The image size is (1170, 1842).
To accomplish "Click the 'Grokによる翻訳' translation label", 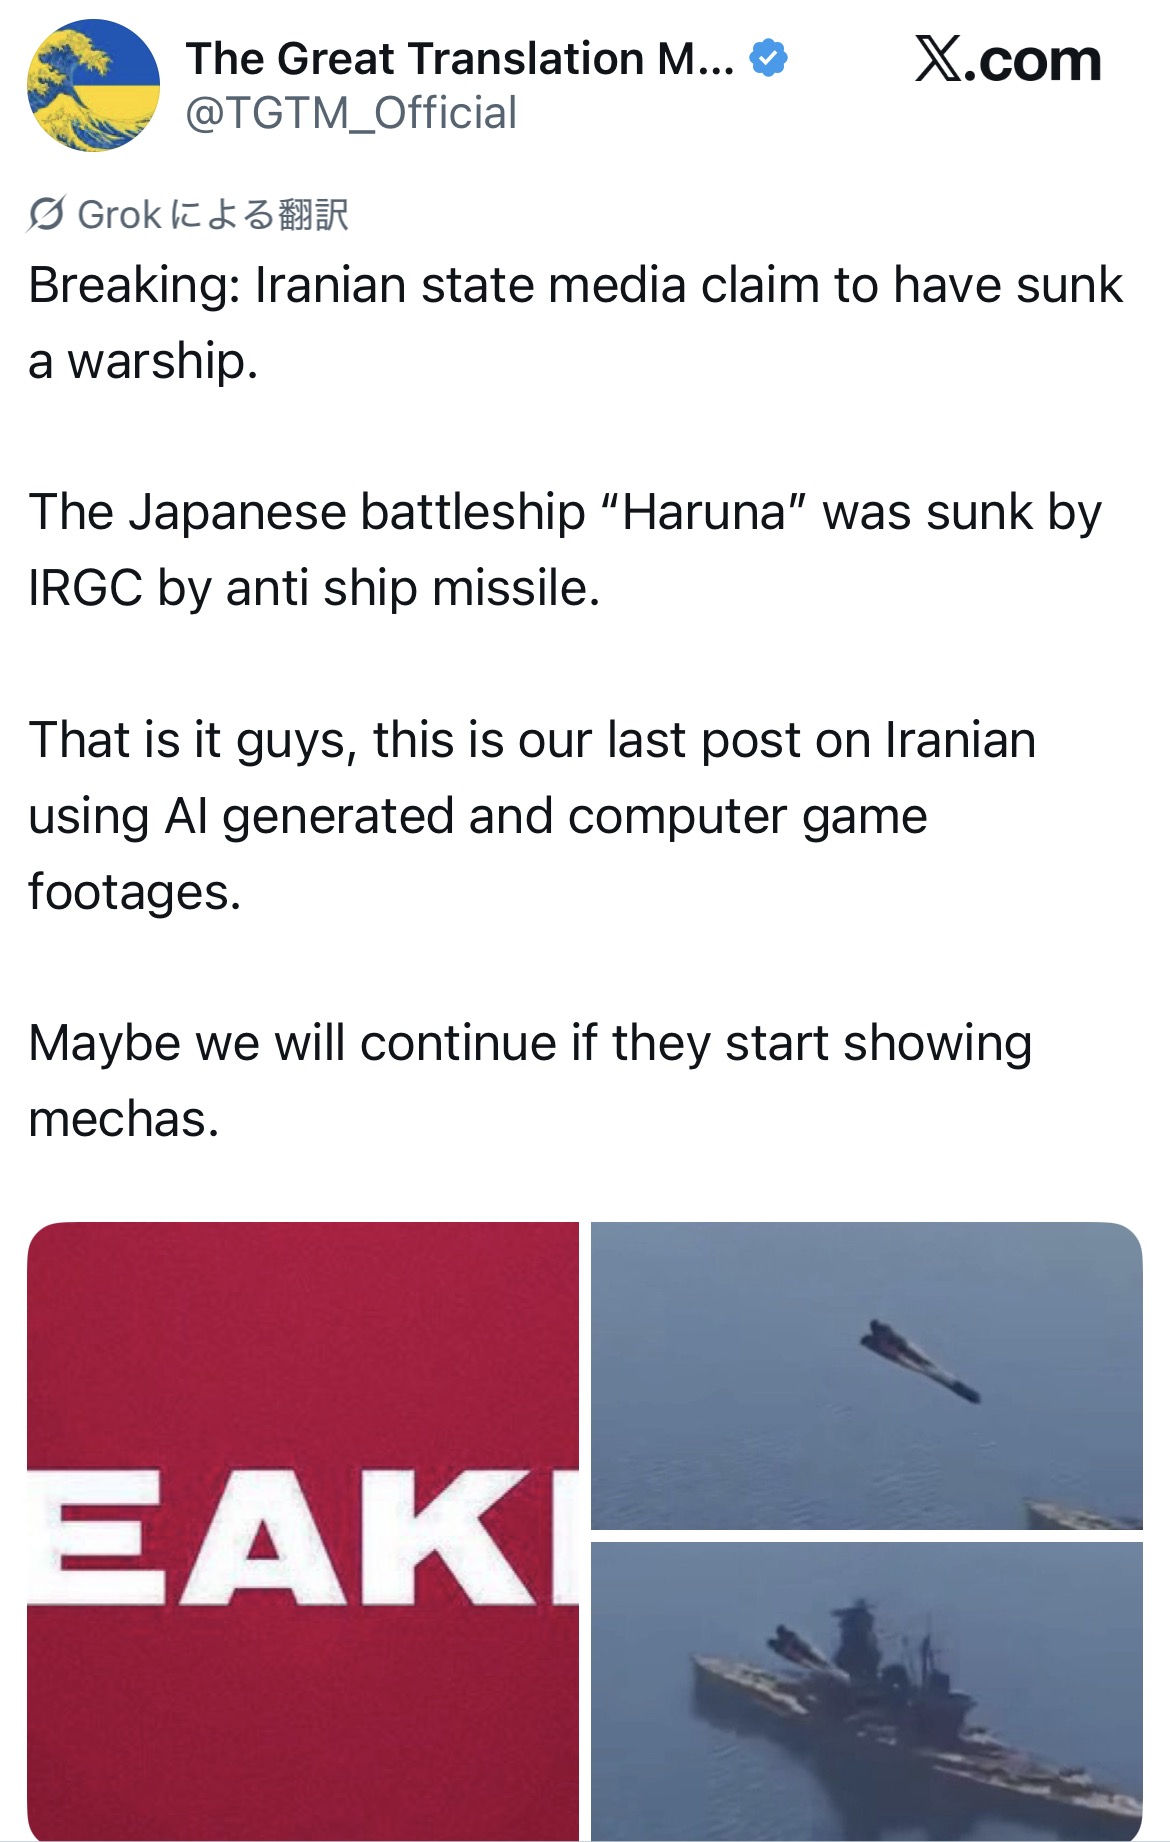I will 212,214.
